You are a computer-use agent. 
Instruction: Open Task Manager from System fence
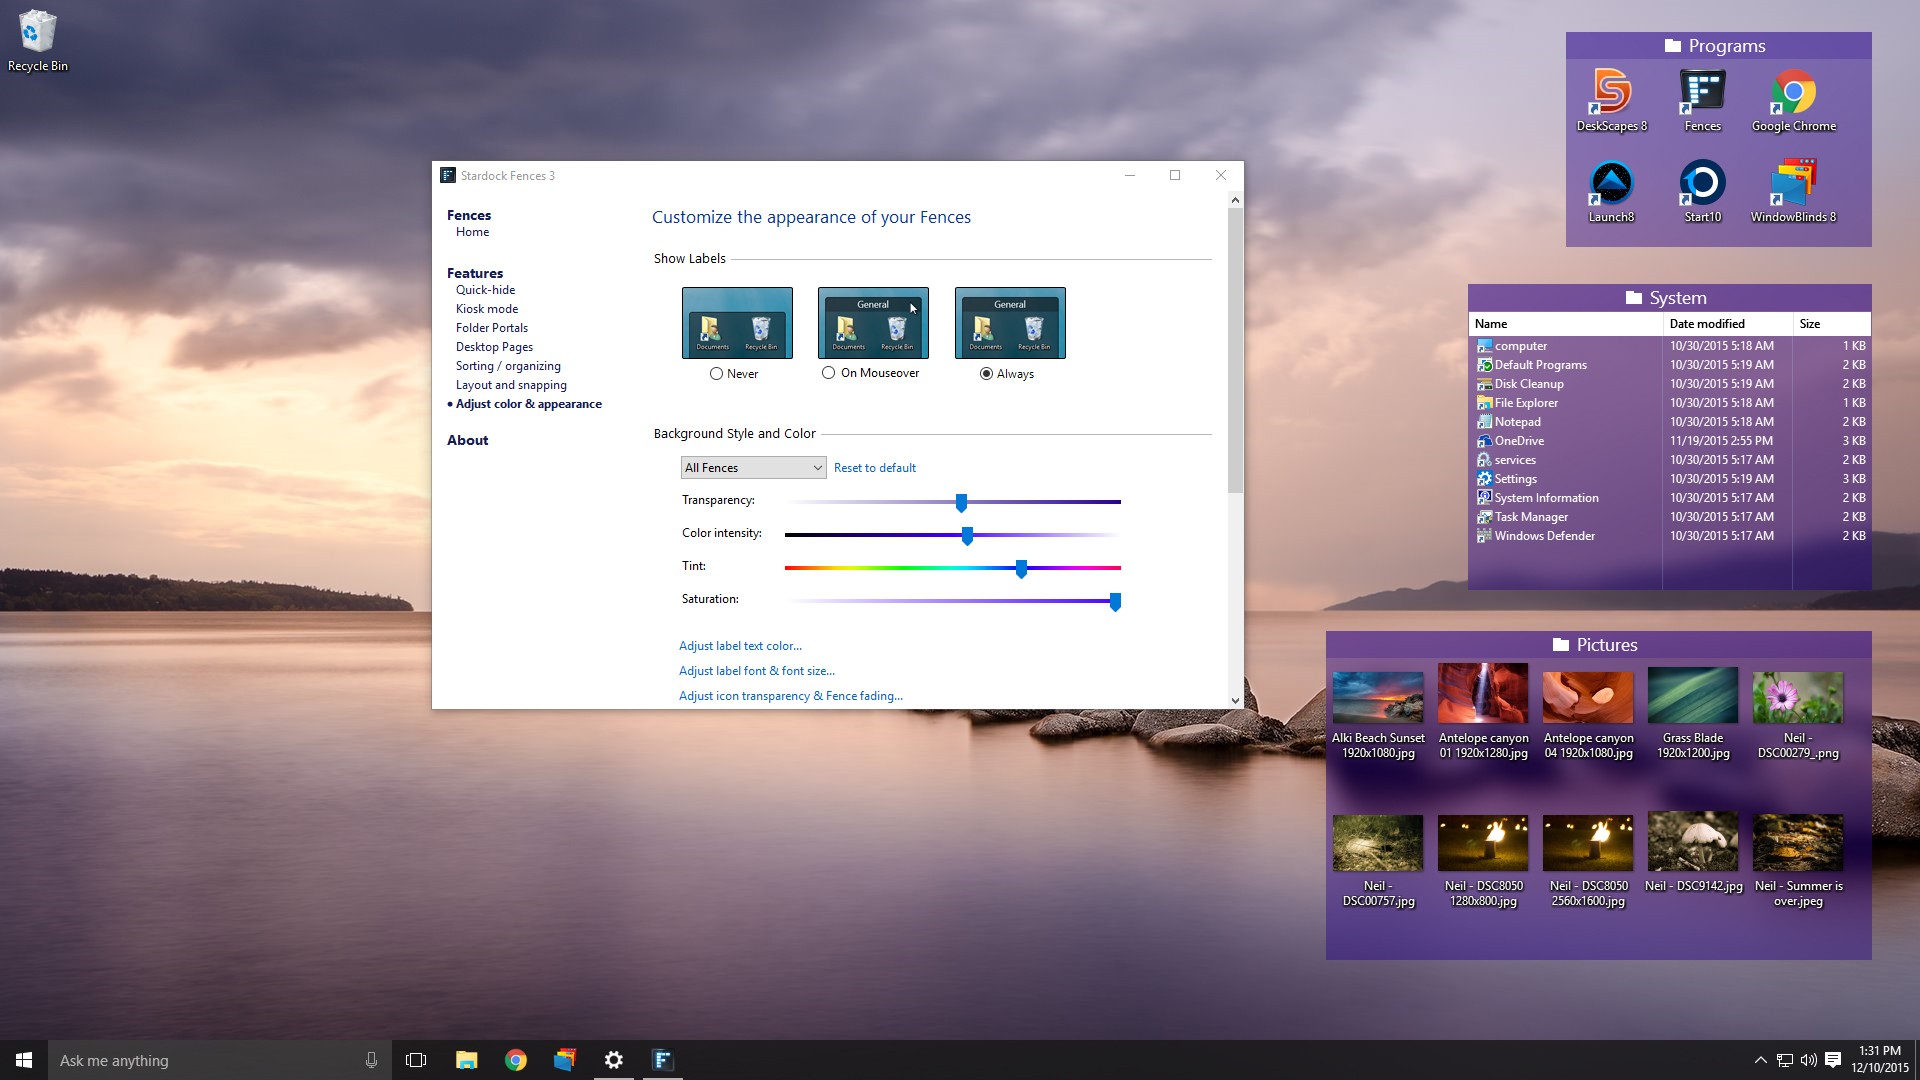(x=1530, y=516)
